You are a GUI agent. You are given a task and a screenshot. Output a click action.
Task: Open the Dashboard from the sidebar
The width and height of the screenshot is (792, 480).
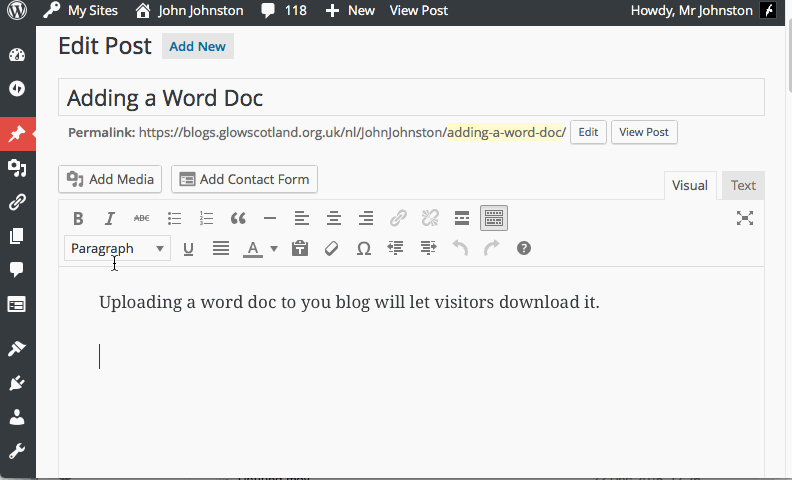click(x=17, y=55)
